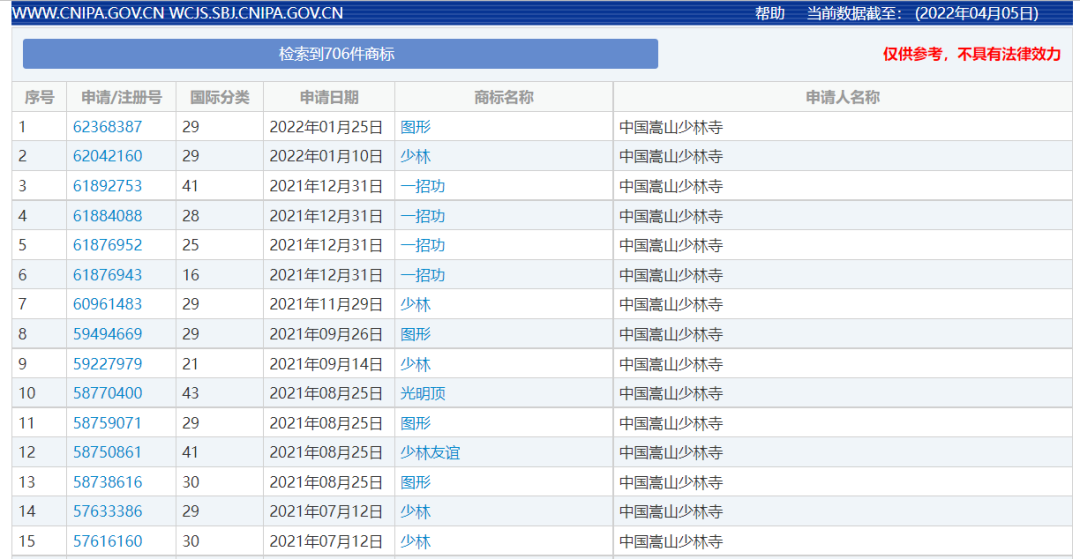Open 少林 trademark in row 9
Viewport: 1080px width, 559px height.
tap(415, 363)
